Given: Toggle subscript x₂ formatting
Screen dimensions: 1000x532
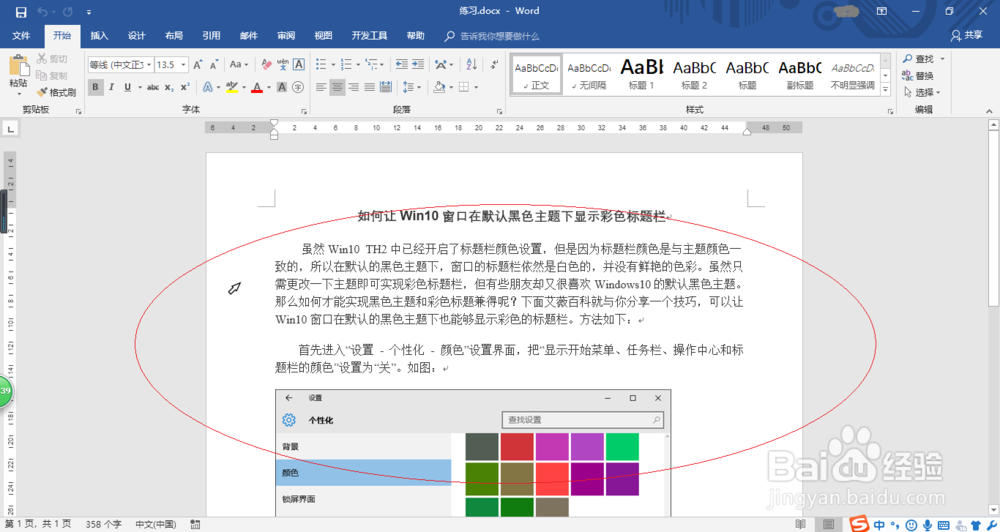Looking at the screenshot, I should [168, 87].
